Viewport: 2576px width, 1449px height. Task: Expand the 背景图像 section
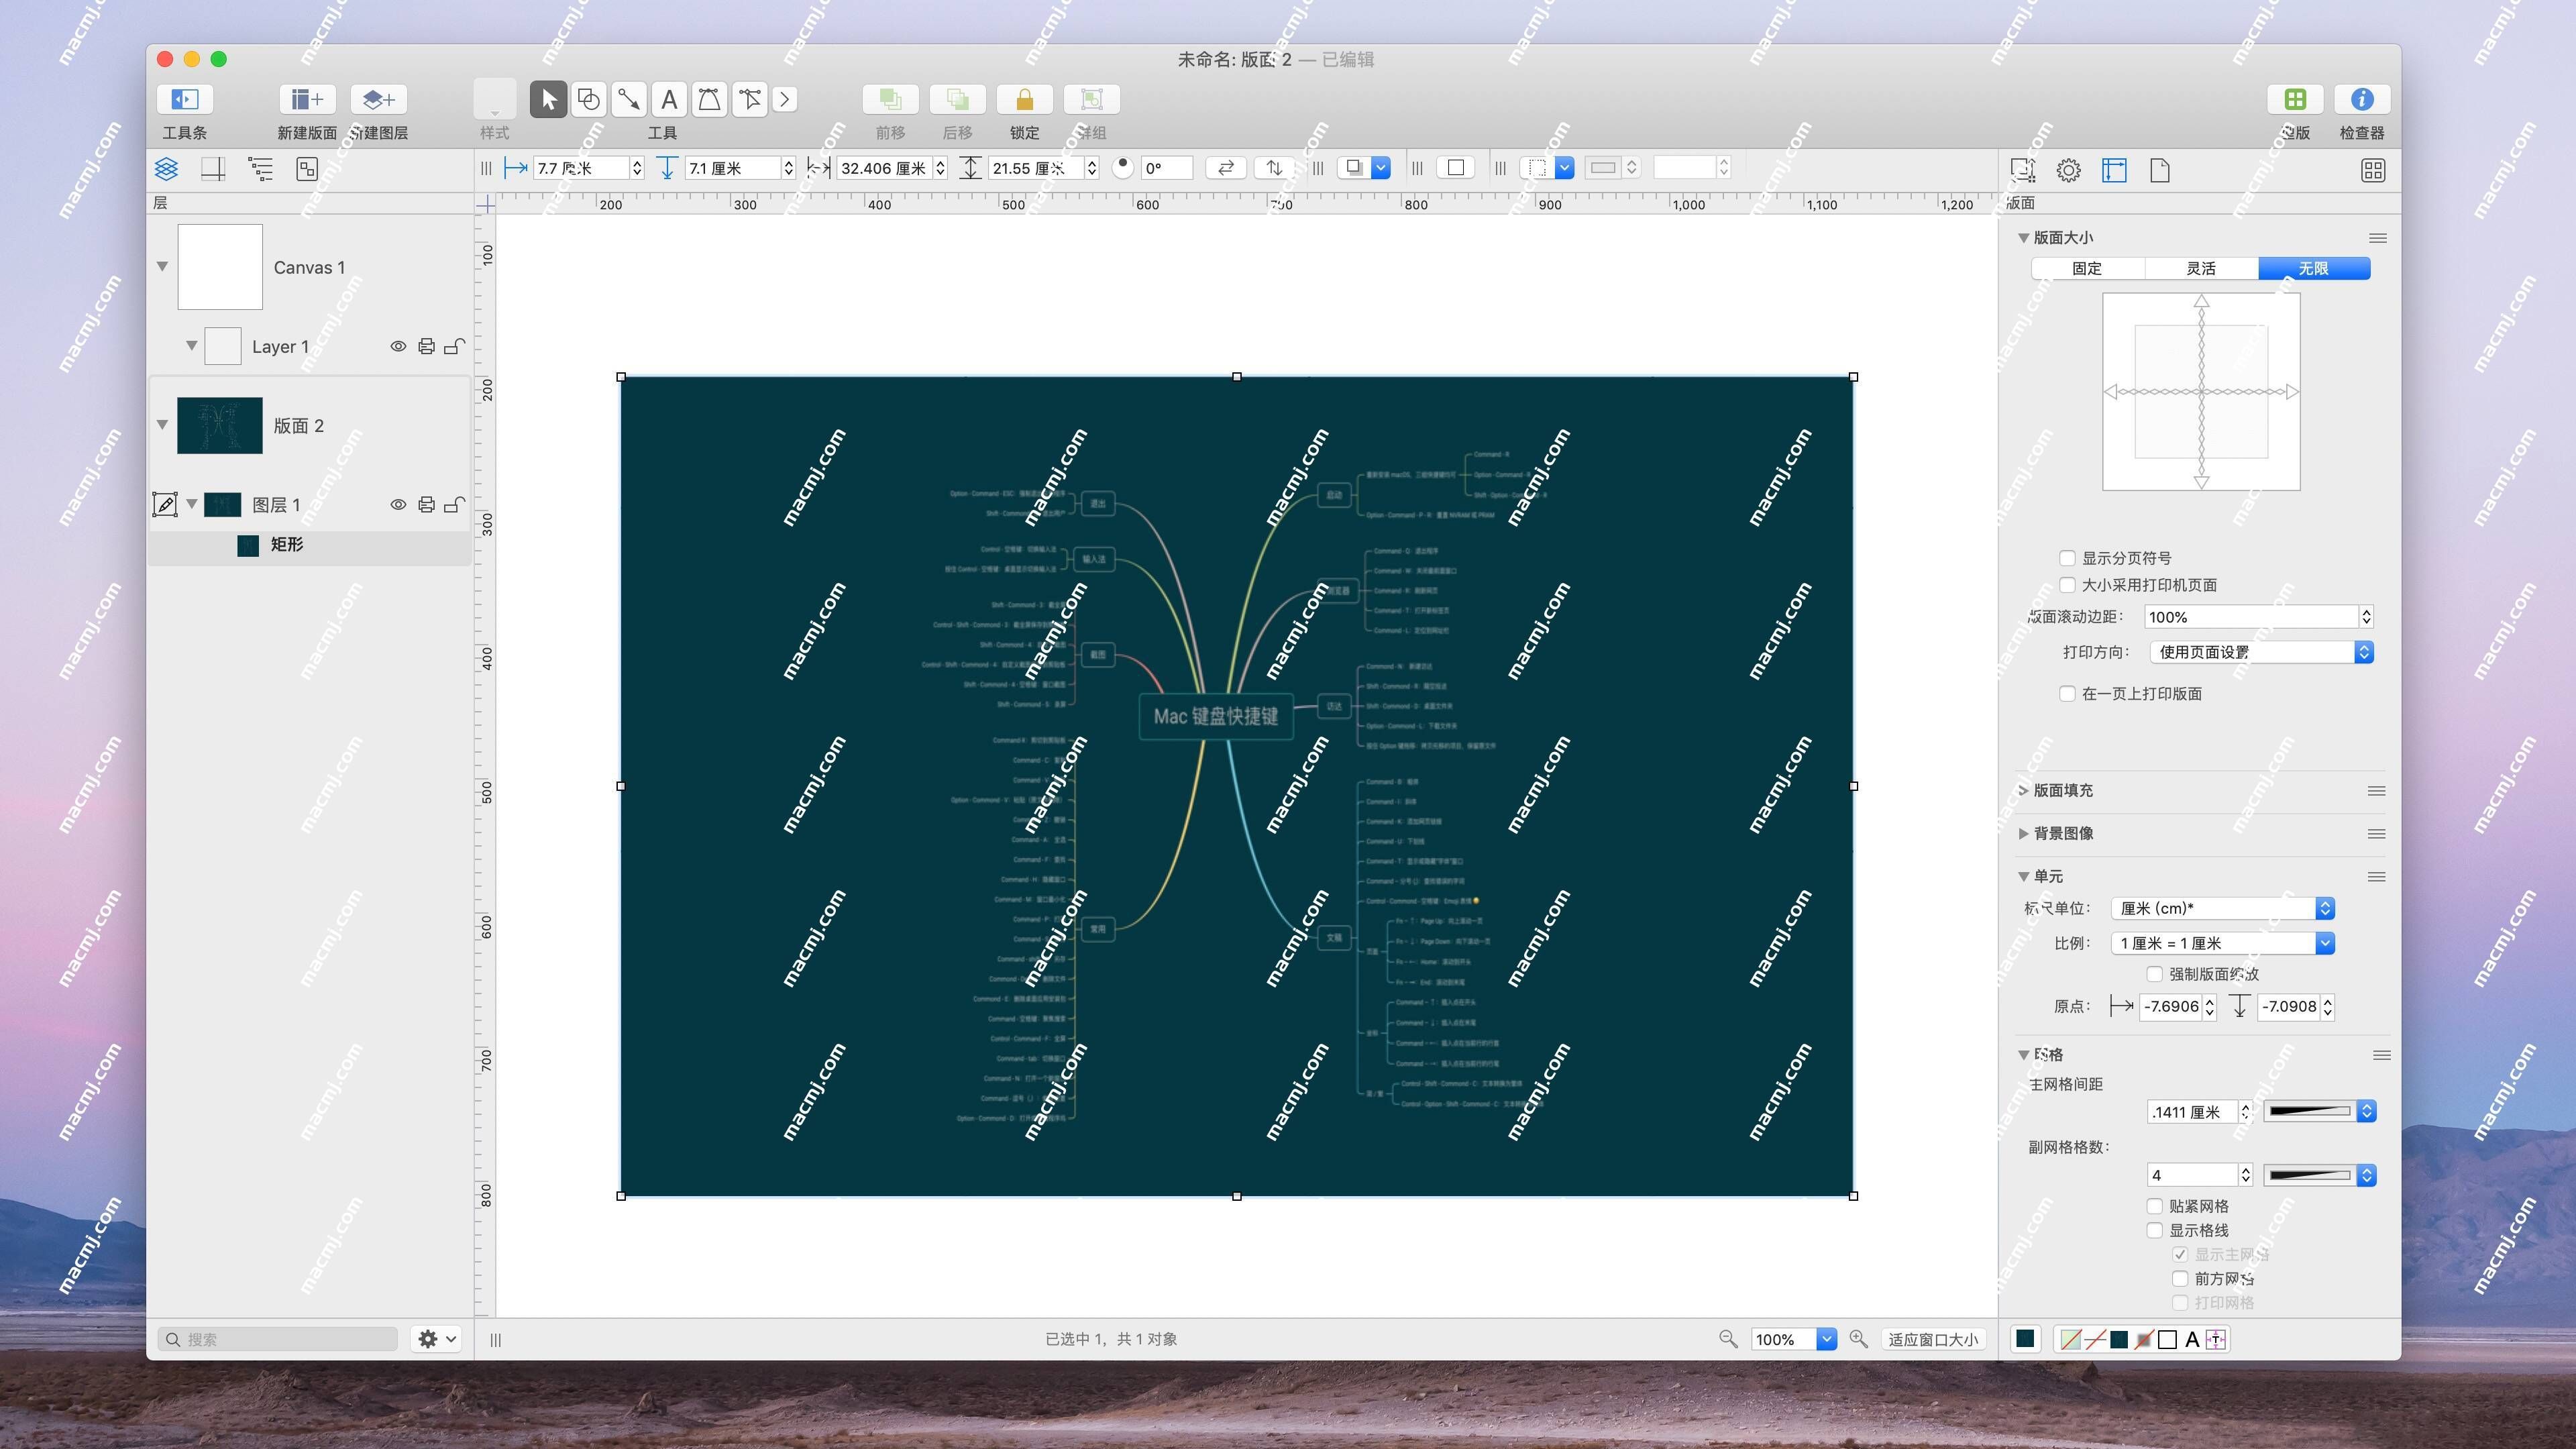click(2023, 833)
